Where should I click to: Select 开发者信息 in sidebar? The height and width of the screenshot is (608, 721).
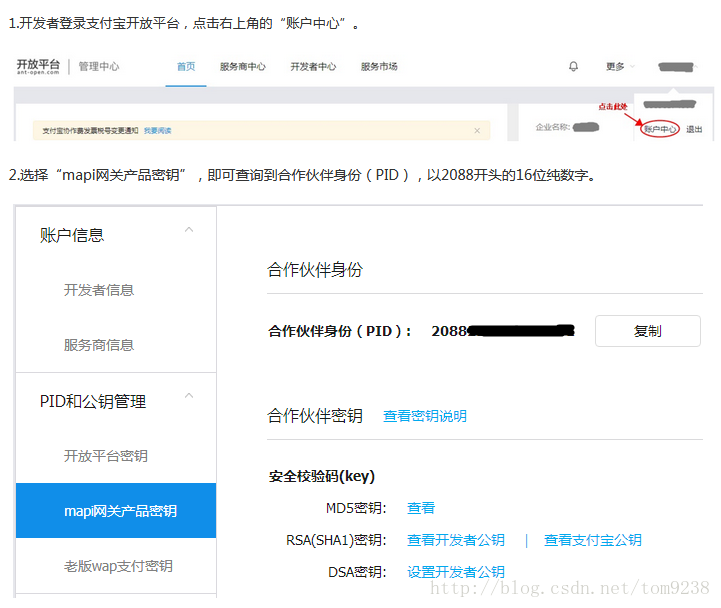coord(99,290)
